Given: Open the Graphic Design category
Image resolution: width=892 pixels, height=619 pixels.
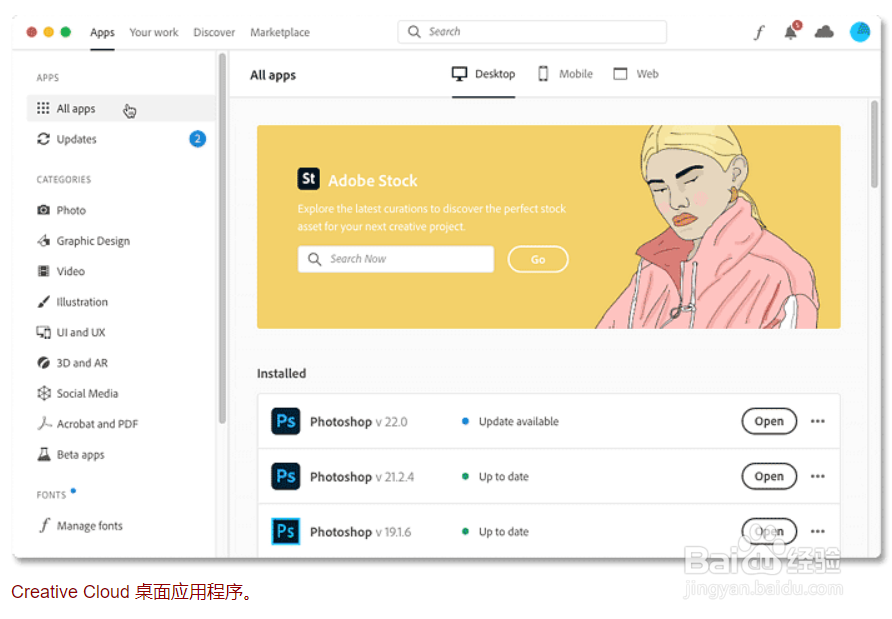Looking at the screenshot, I should pyautogui.click(x=121, y=241).
